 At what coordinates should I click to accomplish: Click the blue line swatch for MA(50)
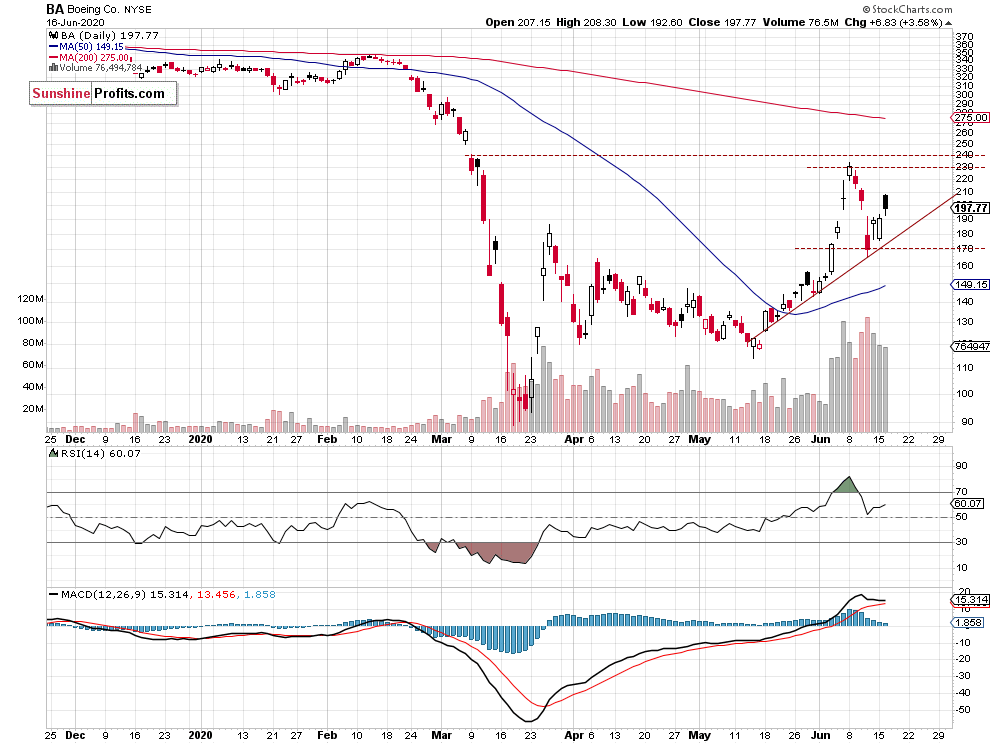click(54, 47)
